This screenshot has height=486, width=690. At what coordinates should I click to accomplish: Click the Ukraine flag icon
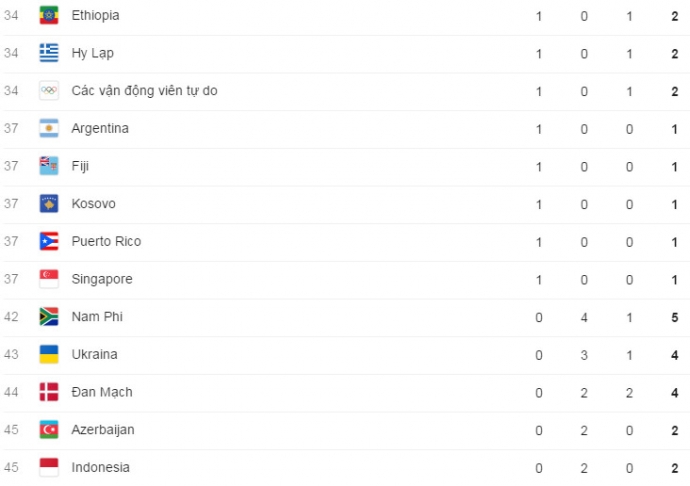(x=48, y=354)
